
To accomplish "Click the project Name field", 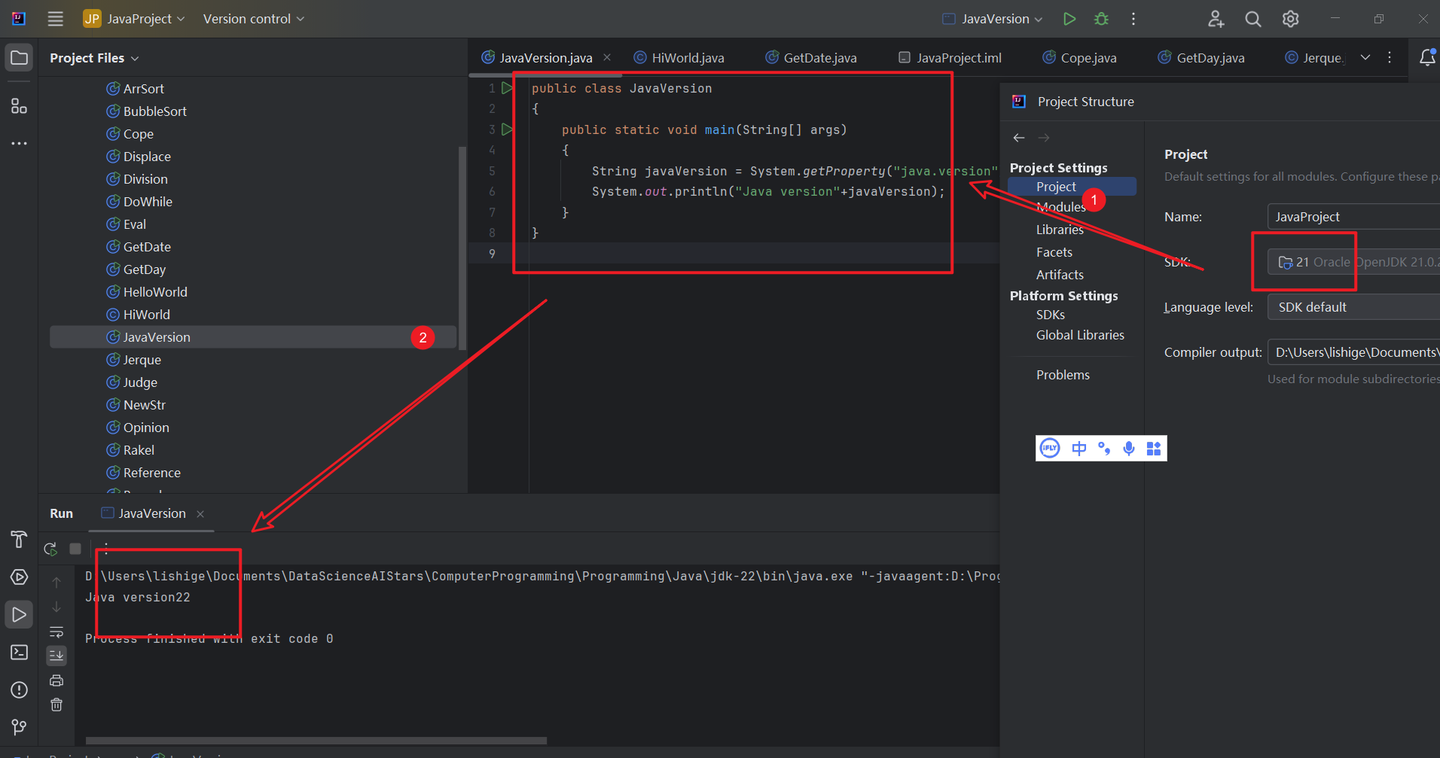I will pyautogui.click(x=1353, y=216).
